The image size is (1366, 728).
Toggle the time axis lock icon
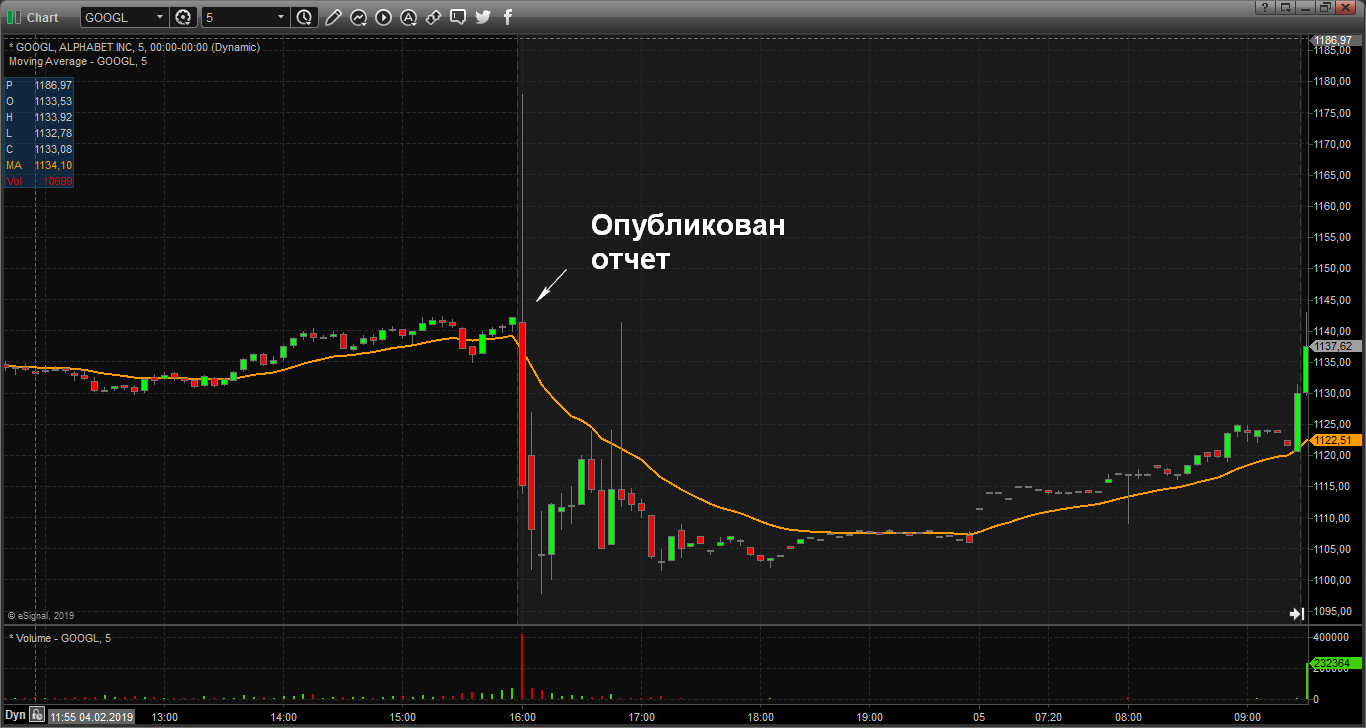(35, 716)
